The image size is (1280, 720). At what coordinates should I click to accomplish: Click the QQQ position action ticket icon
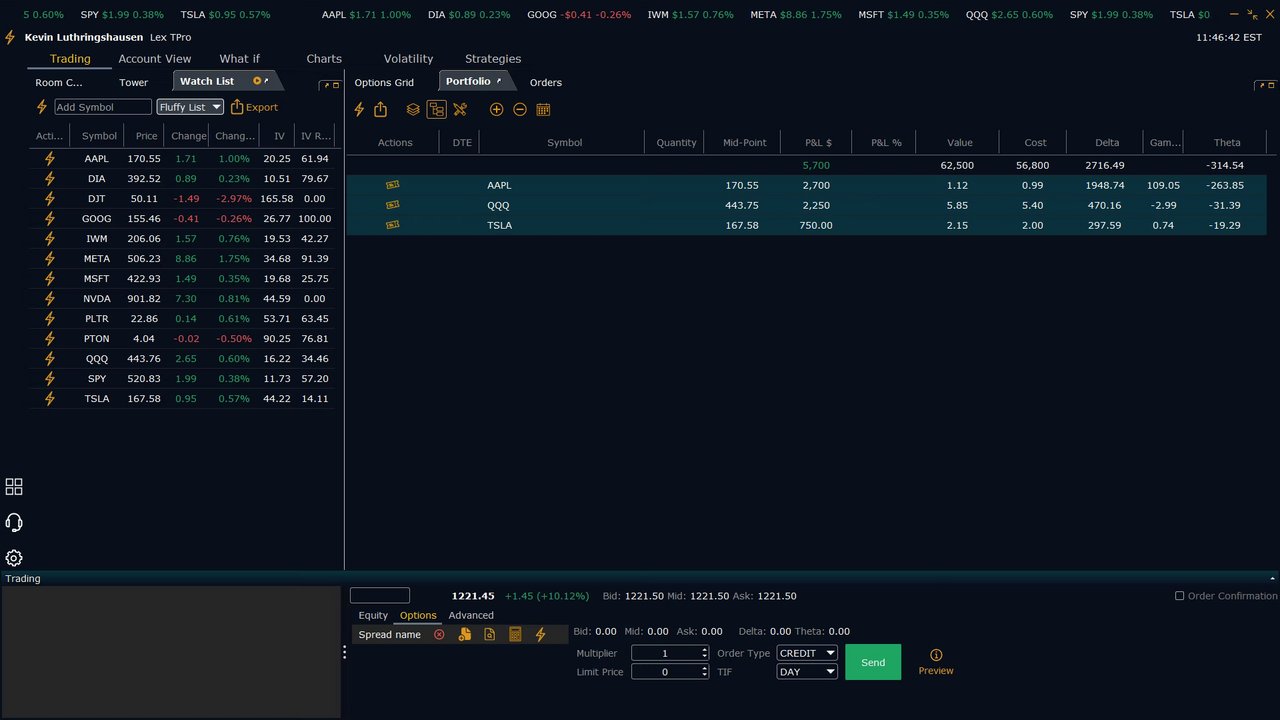click(392, 205)
